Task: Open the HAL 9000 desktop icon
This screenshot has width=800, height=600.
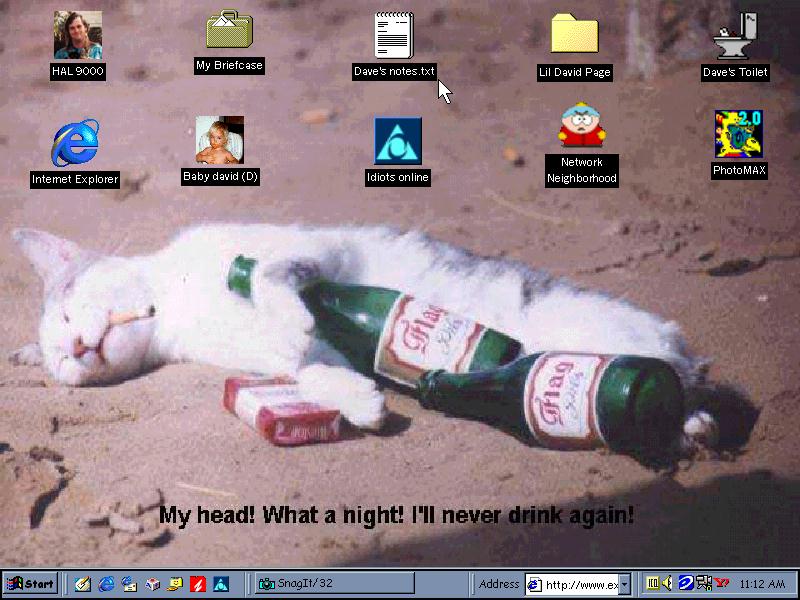Action: tap(77, 36)
